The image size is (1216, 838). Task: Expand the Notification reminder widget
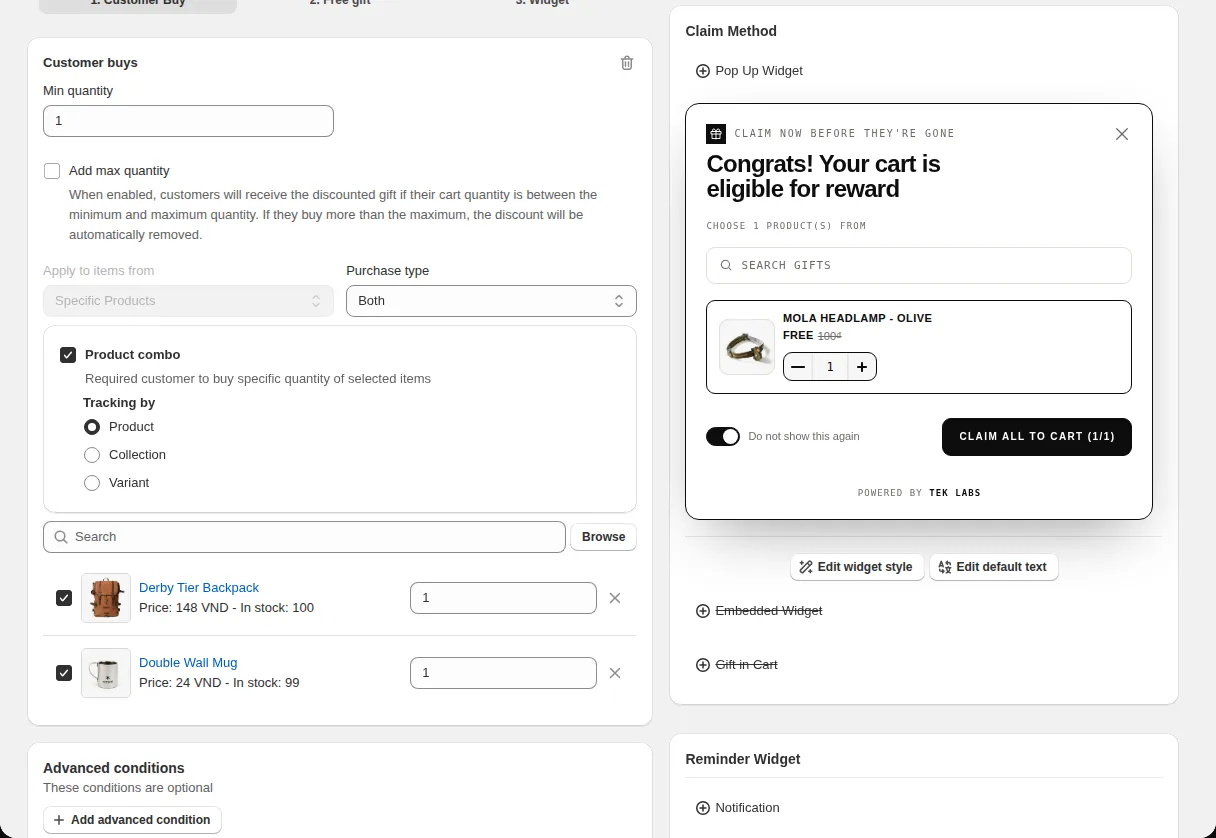738,808
